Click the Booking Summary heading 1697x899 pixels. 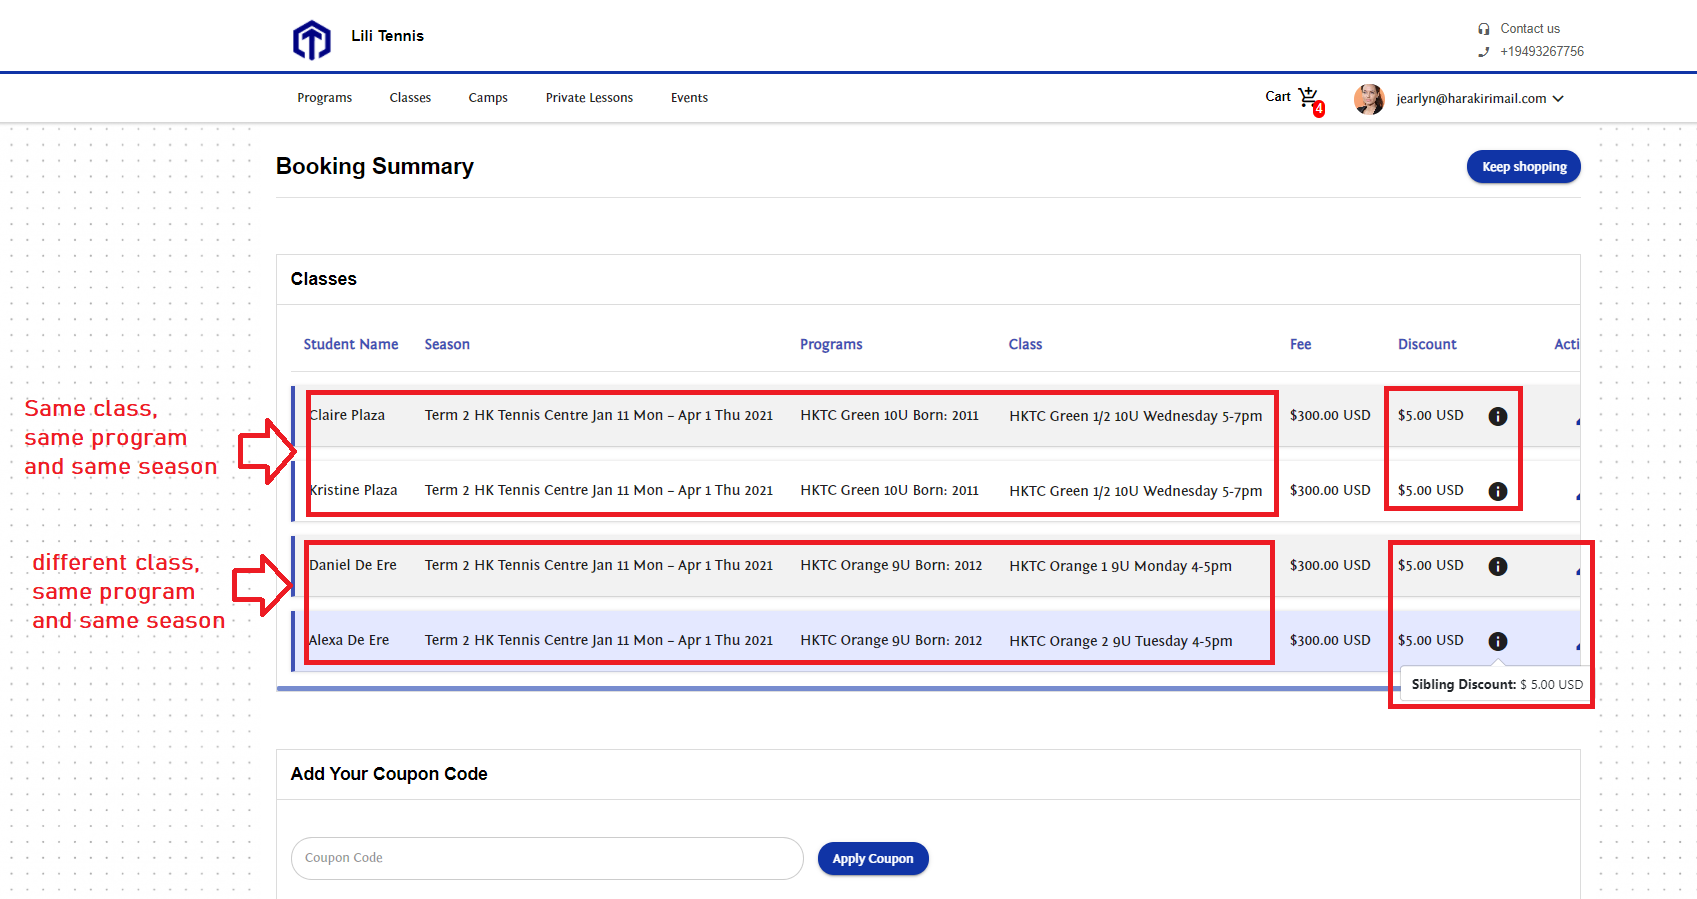[x=375, y=166]
